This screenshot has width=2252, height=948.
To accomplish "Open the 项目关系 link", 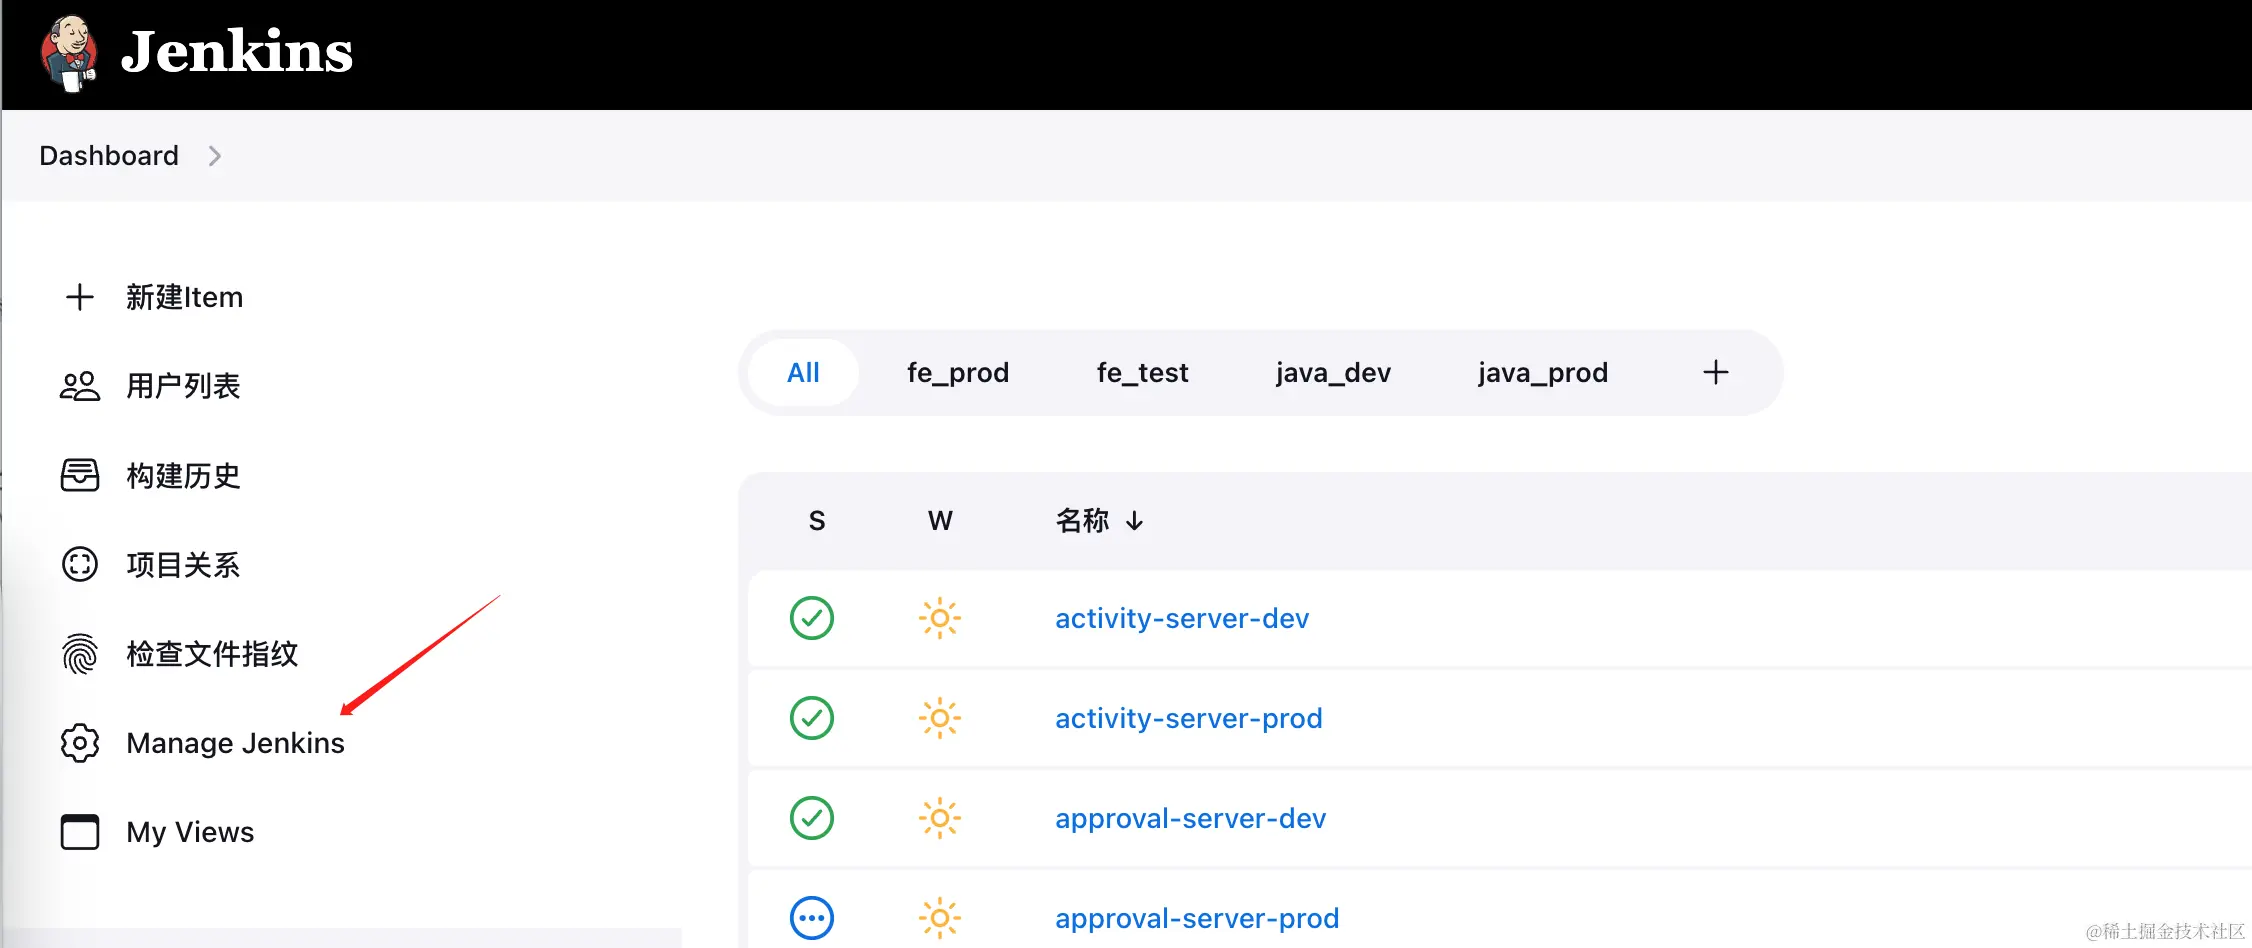I will 183,565.
